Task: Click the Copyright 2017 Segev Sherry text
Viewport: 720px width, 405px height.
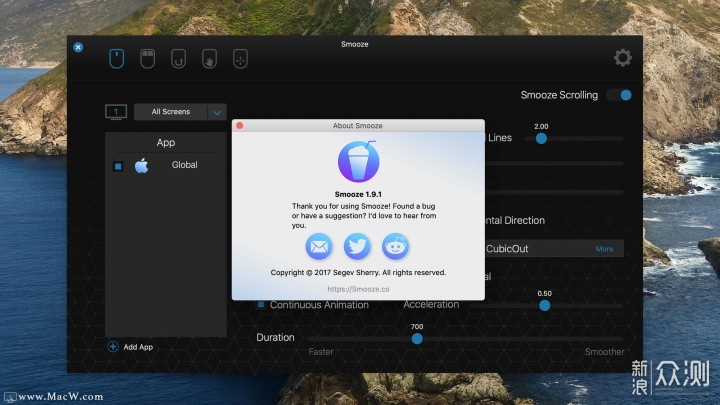Action: pyautogui.click(x=358, y=272)
